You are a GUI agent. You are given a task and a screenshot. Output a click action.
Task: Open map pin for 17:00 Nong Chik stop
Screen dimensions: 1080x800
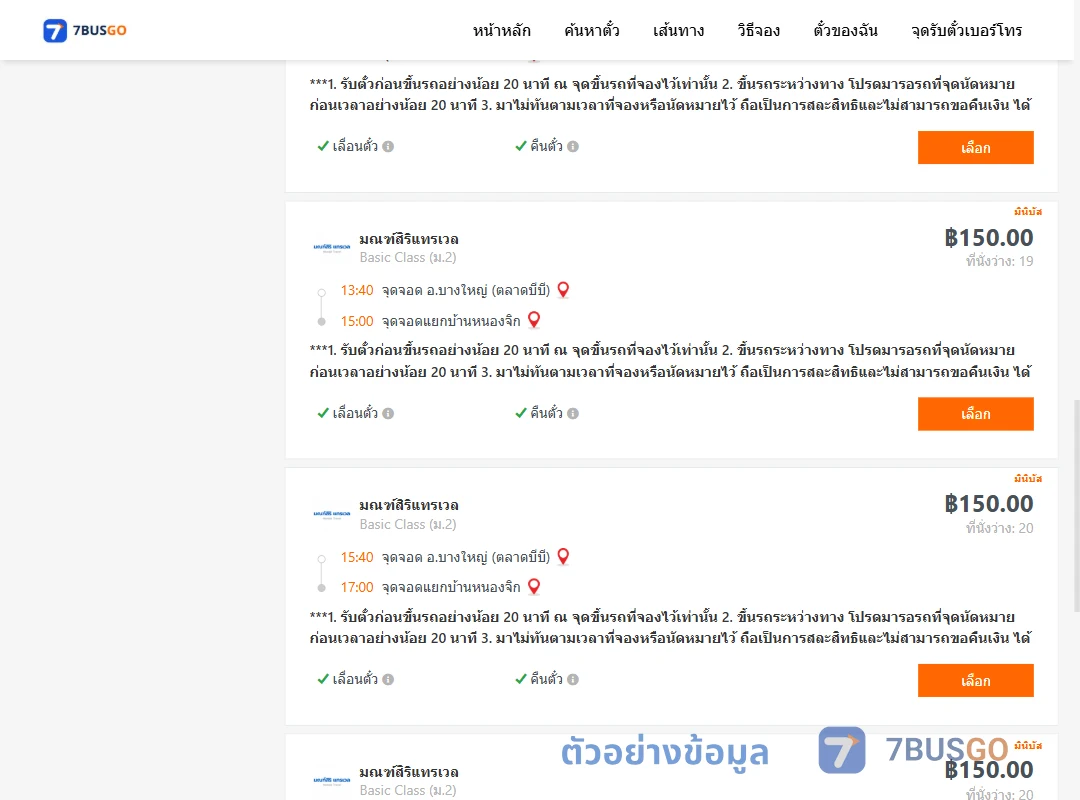[x=534, y=586]
